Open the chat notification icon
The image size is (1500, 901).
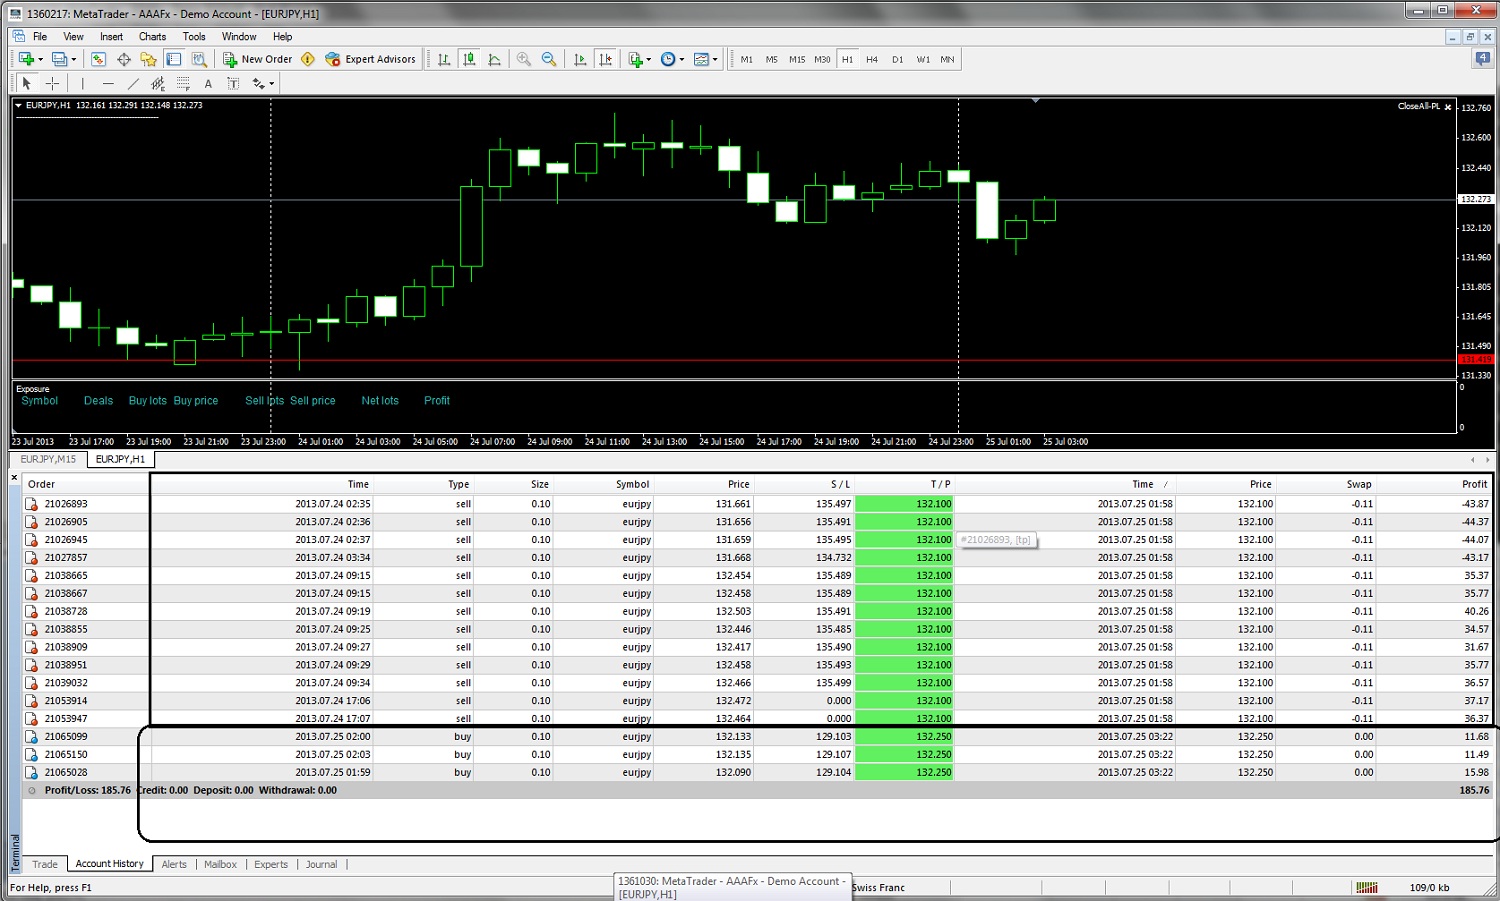coord(1482,59)
